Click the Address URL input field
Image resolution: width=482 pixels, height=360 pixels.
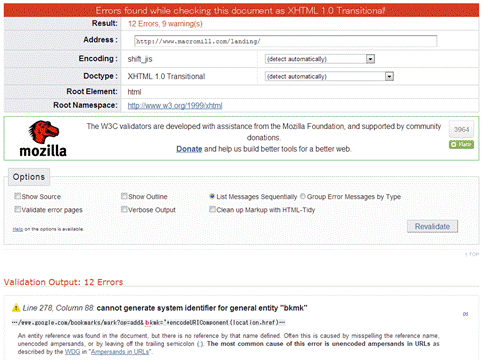tap(285, 41)
